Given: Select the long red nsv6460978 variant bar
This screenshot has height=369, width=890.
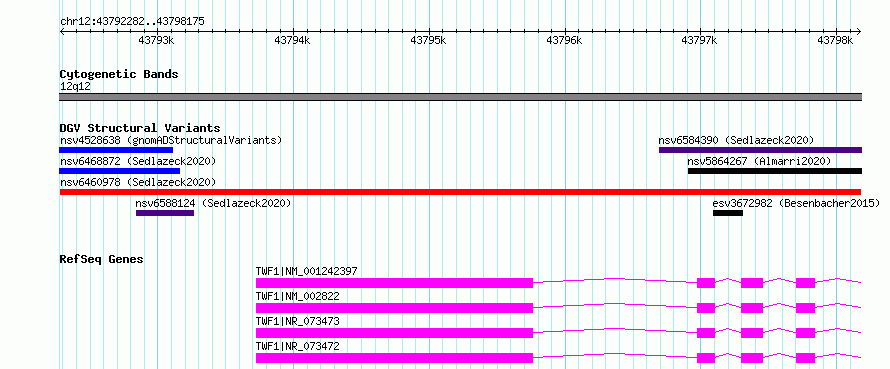Looking at the screenshot, I should pos(460,192).
